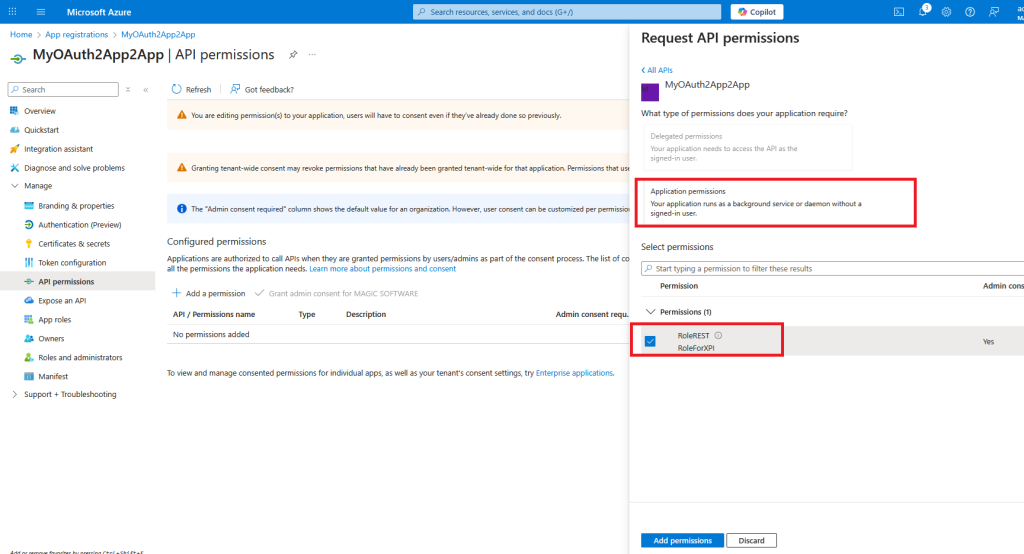The height and width of the screenshot is (554, 1024).
Task: Click the Add permissions button
Action: pyautogui.click(x=680, y=540)
